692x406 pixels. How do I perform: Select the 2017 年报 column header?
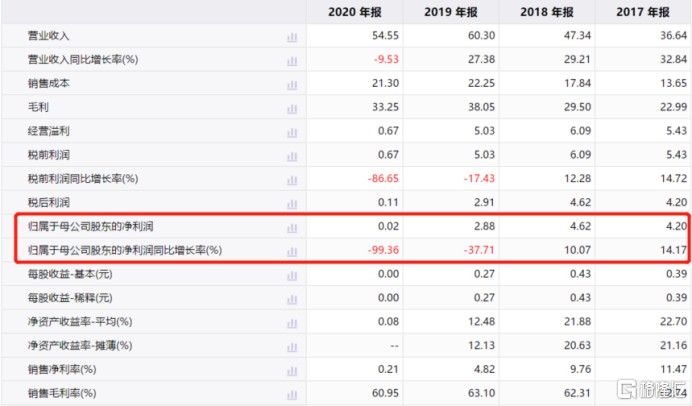pyautogui.click(x=643, y=12)
